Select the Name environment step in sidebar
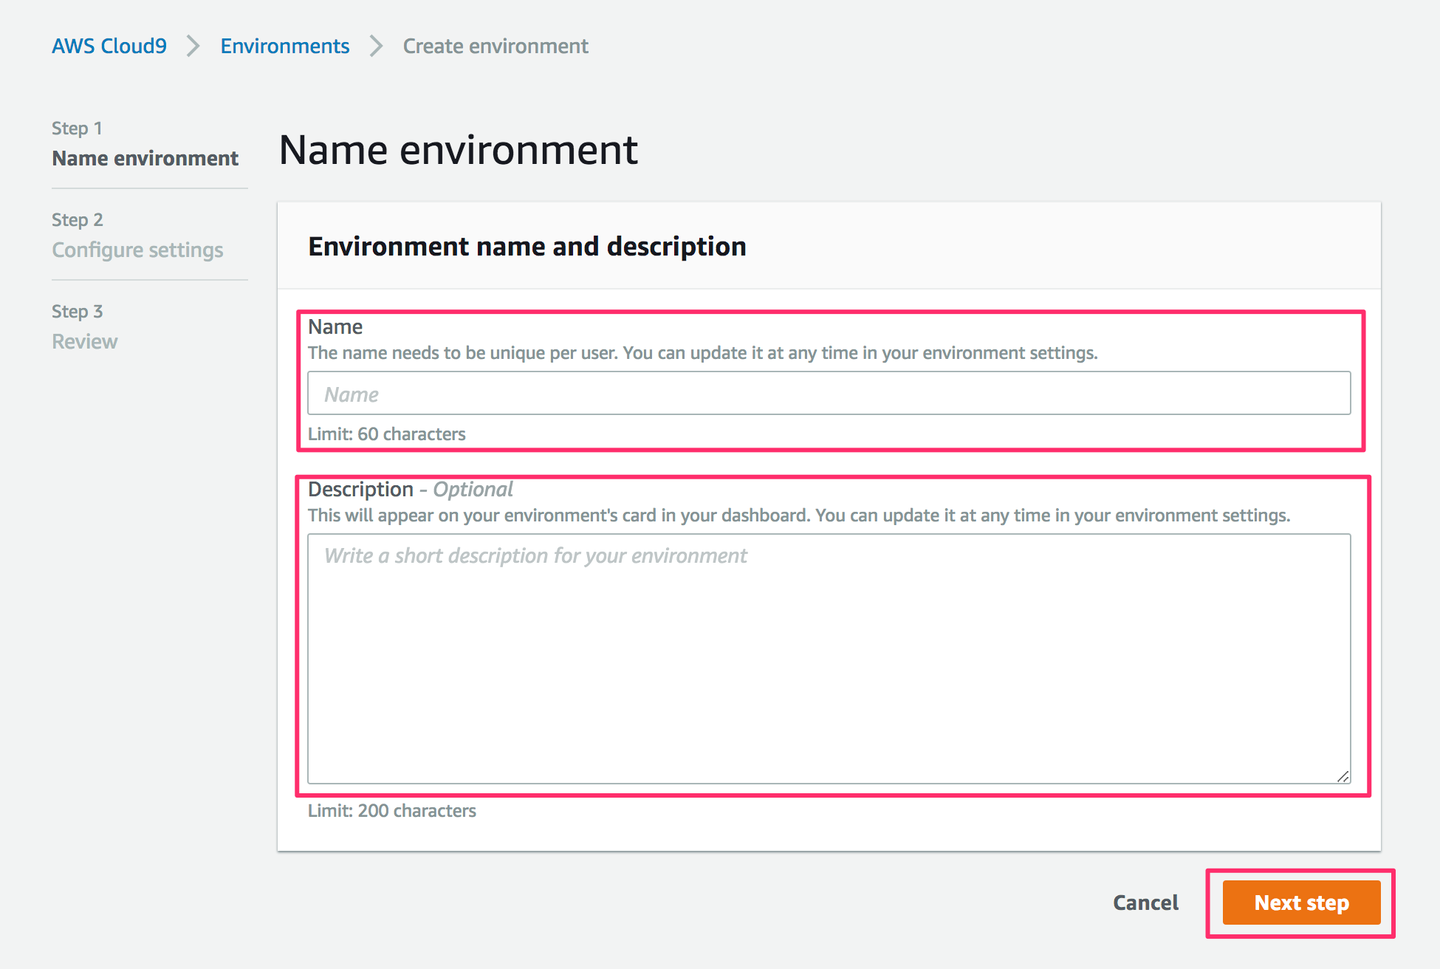 (x=145, y=158)
